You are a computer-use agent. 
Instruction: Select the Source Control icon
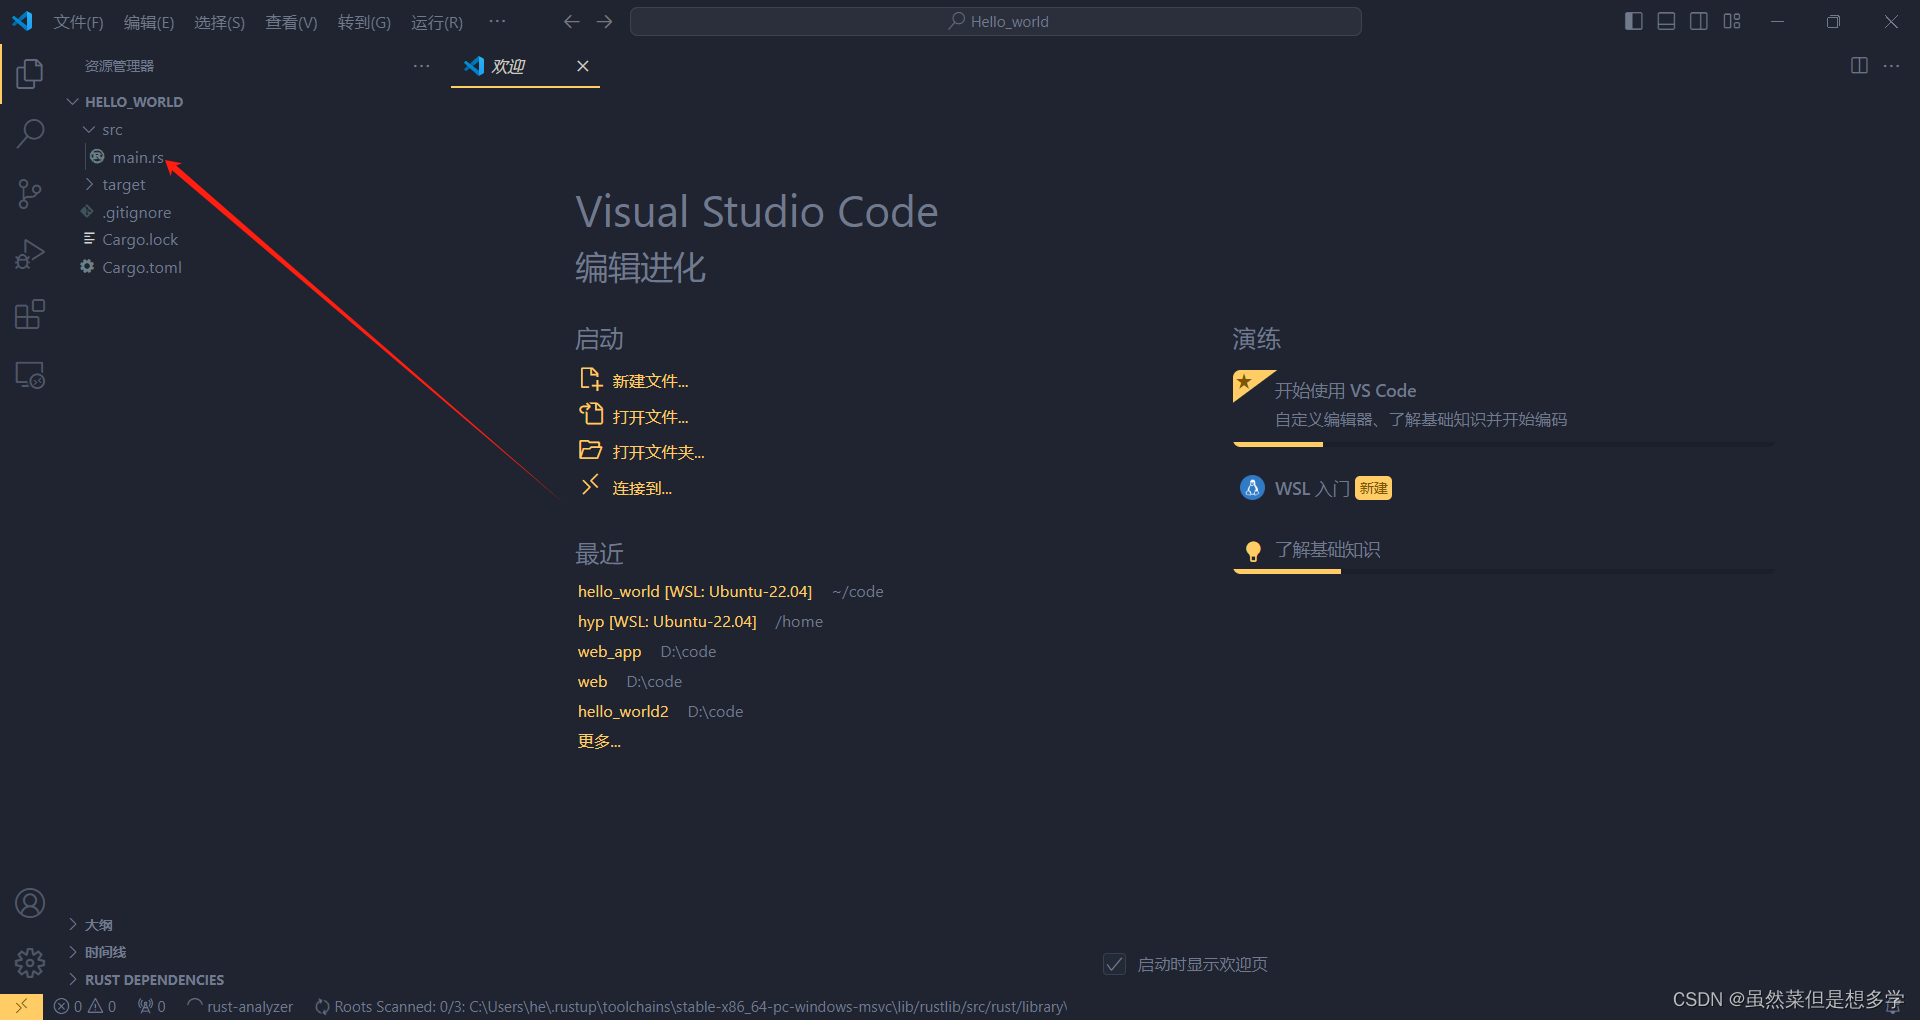(30, 193)
